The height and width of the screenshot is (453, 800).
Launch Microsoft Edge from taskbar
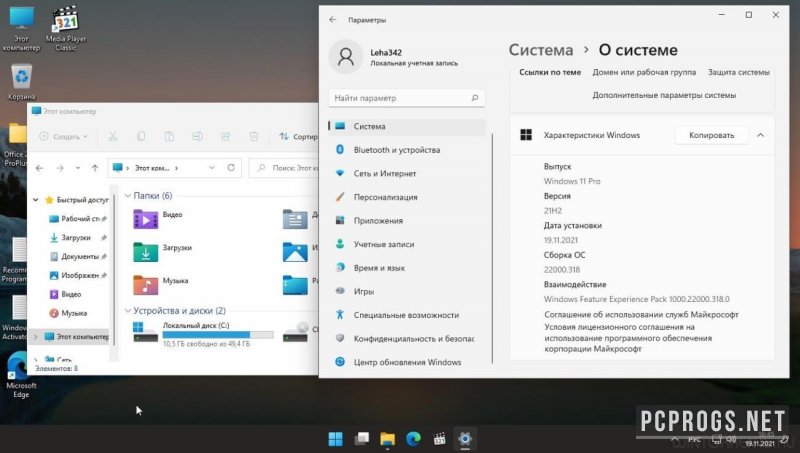point(413,439)
